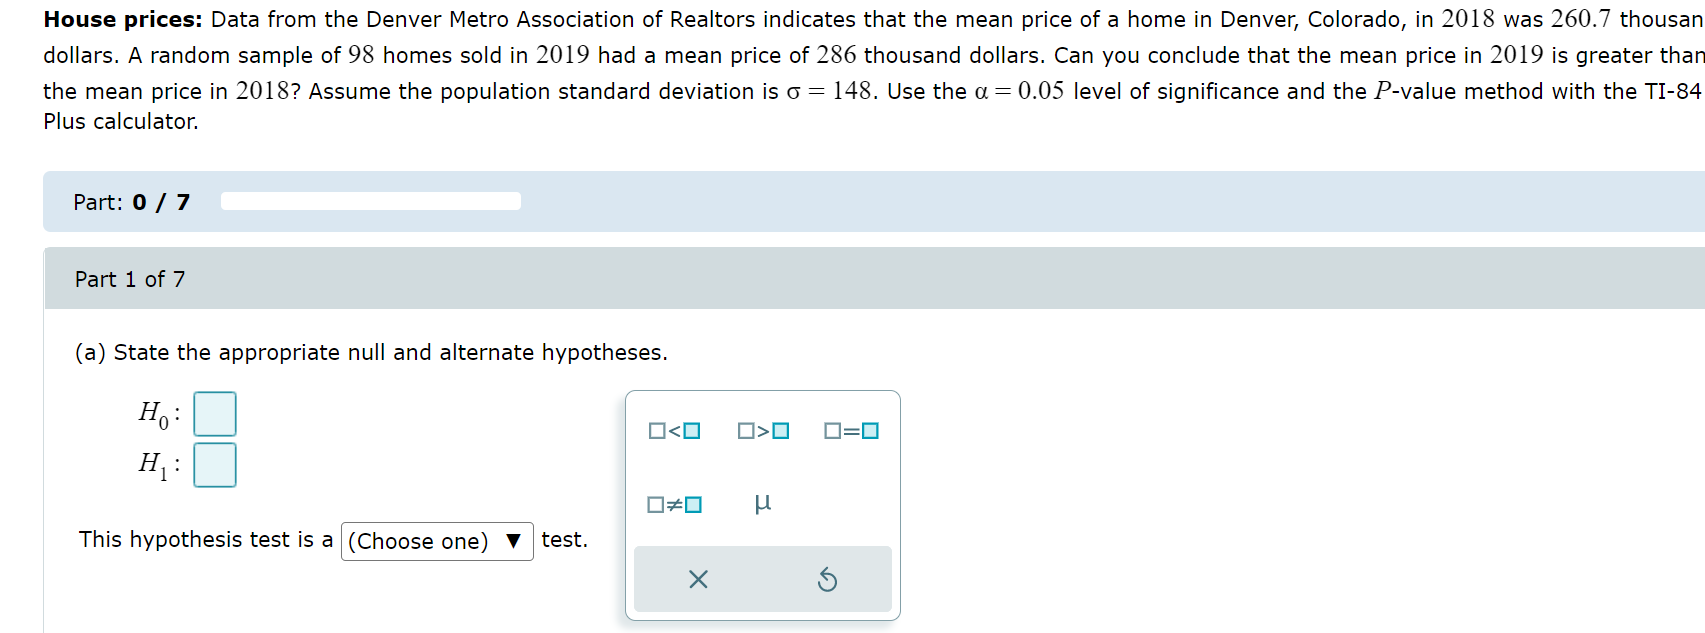1705x633 pixels.
Task: Select the greater-than comparison symbol
Action: (x=762, y=430)
